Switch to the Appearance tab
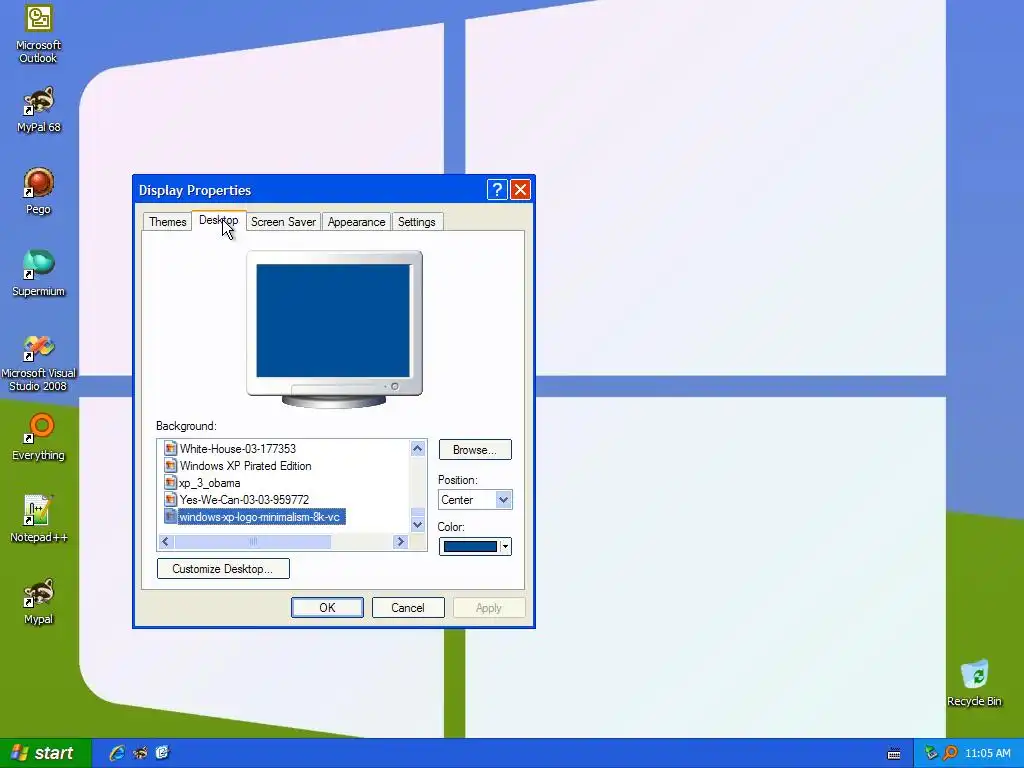 click(357, 222)
